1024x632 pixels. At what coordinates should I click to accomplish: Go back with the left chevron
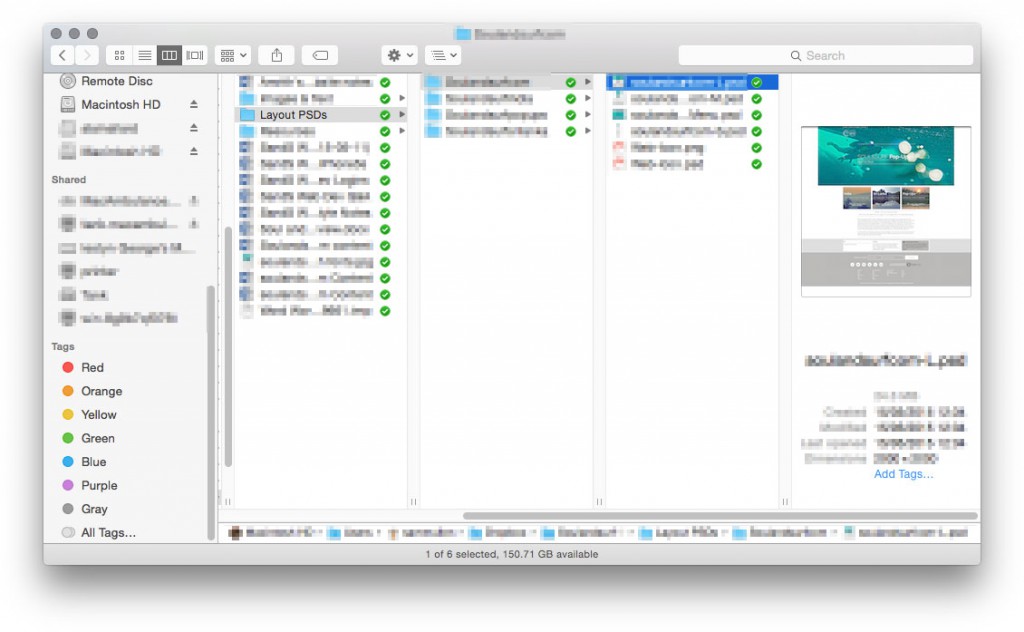pyautogui.click(x=62, y=55)
